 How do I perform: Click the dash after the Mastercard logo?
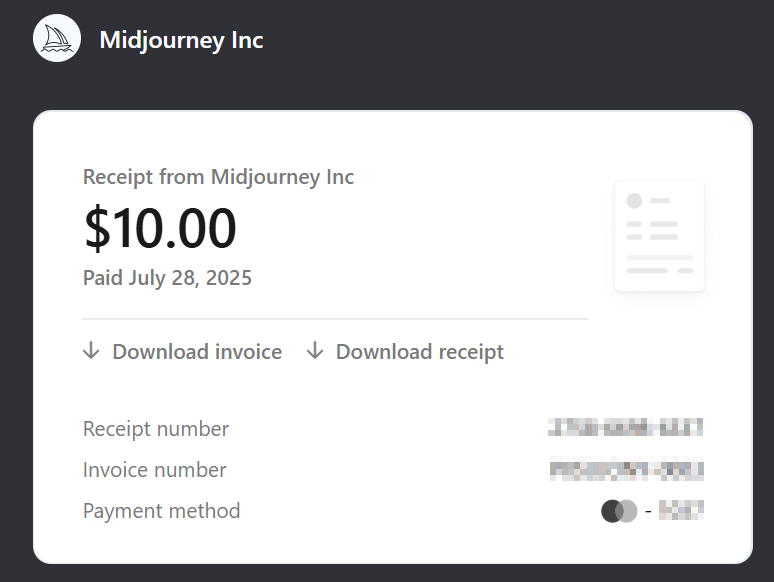[648, 512]
